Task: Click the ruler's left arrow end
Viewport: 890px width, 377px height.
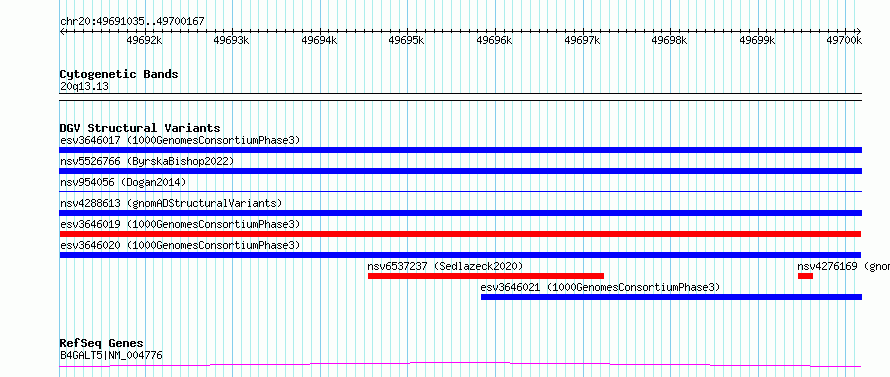Action: [x=62, y=31]
